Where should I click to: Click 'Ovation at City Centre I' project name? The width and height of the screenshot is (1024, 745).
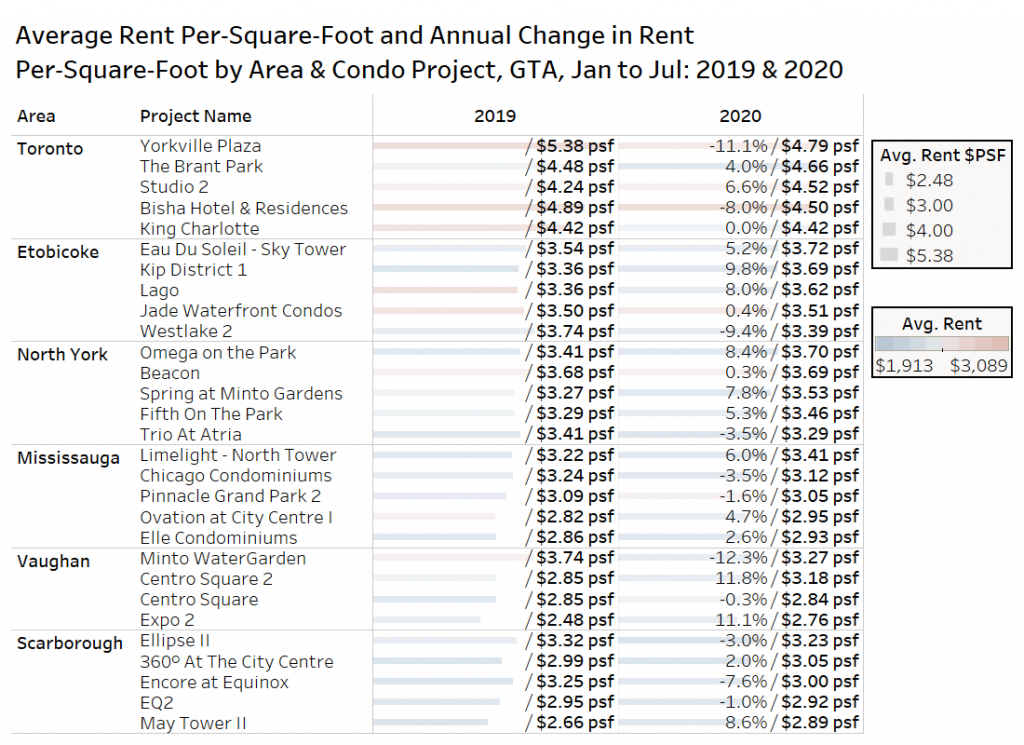click(236, 517)
